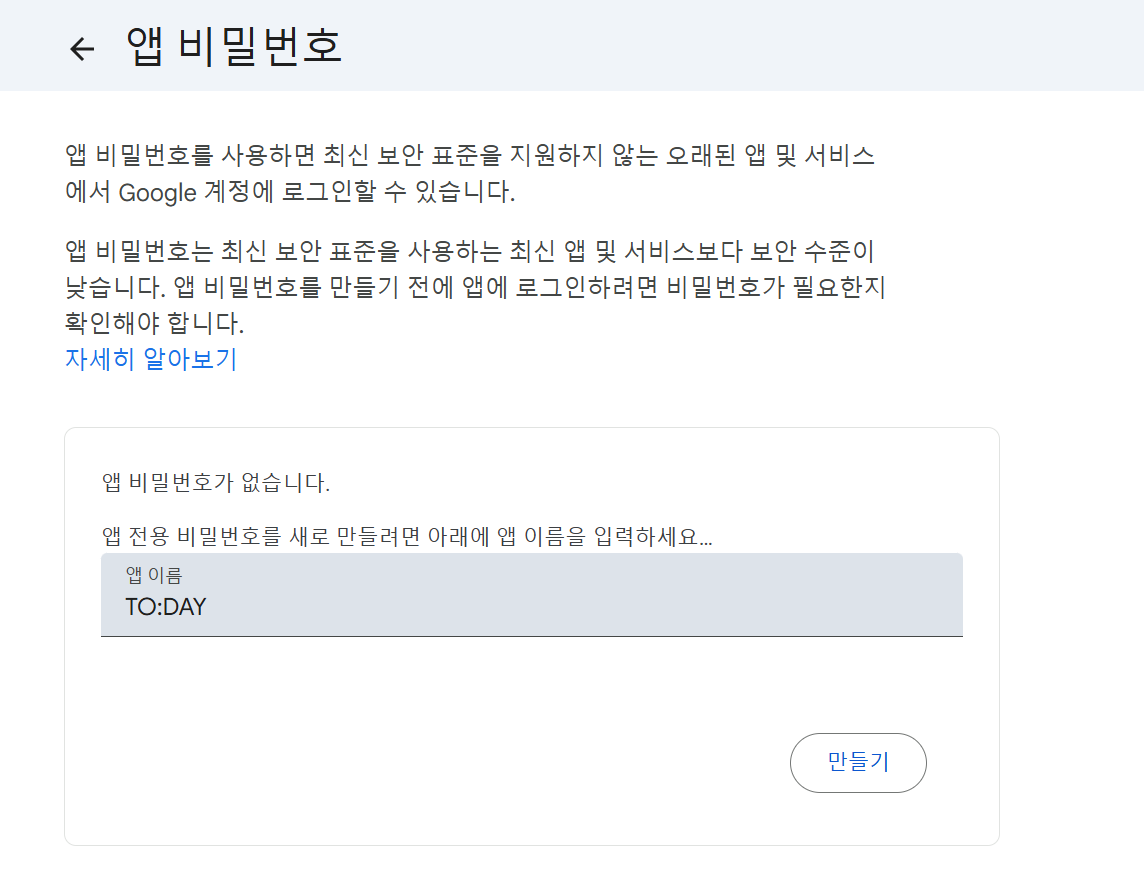
Task: Go back using the left arrow icon
Action: pyautogui.click(x=82, y=49)
